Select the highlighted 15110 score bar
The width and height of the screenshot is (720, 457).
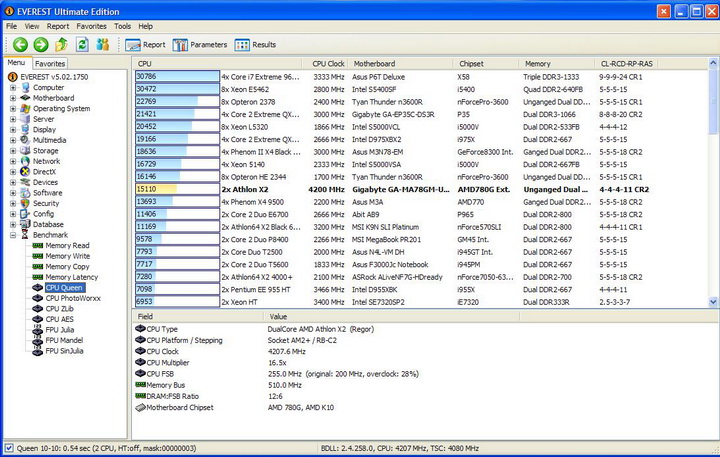pyautogui.click(x=177, y=189)
